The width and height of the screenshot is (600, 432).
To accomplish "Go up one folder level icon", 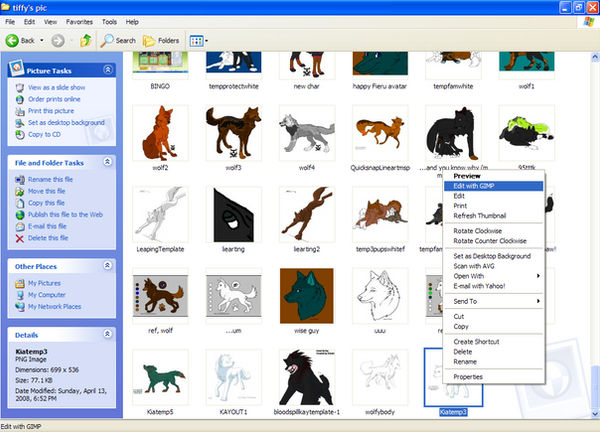I will pos(85,40).
